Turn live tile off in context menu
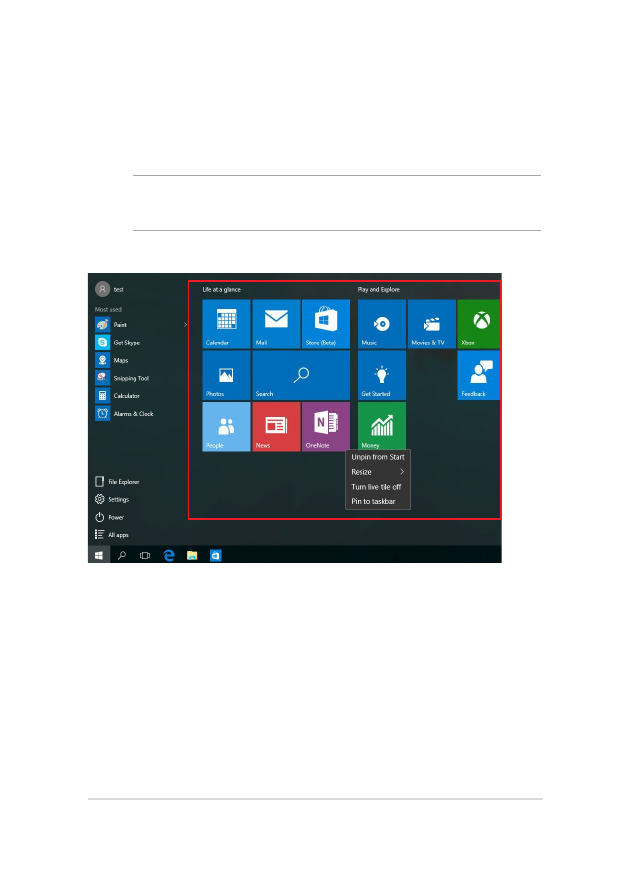Viewport: 629px width, 873px height. click(376, 487)
